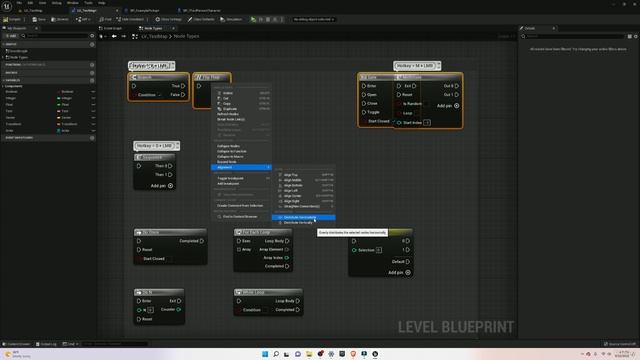Viewport: 640px width, 360px height.
Task: Click the Compile button in toolbar
Action: (x=12, y=19)
